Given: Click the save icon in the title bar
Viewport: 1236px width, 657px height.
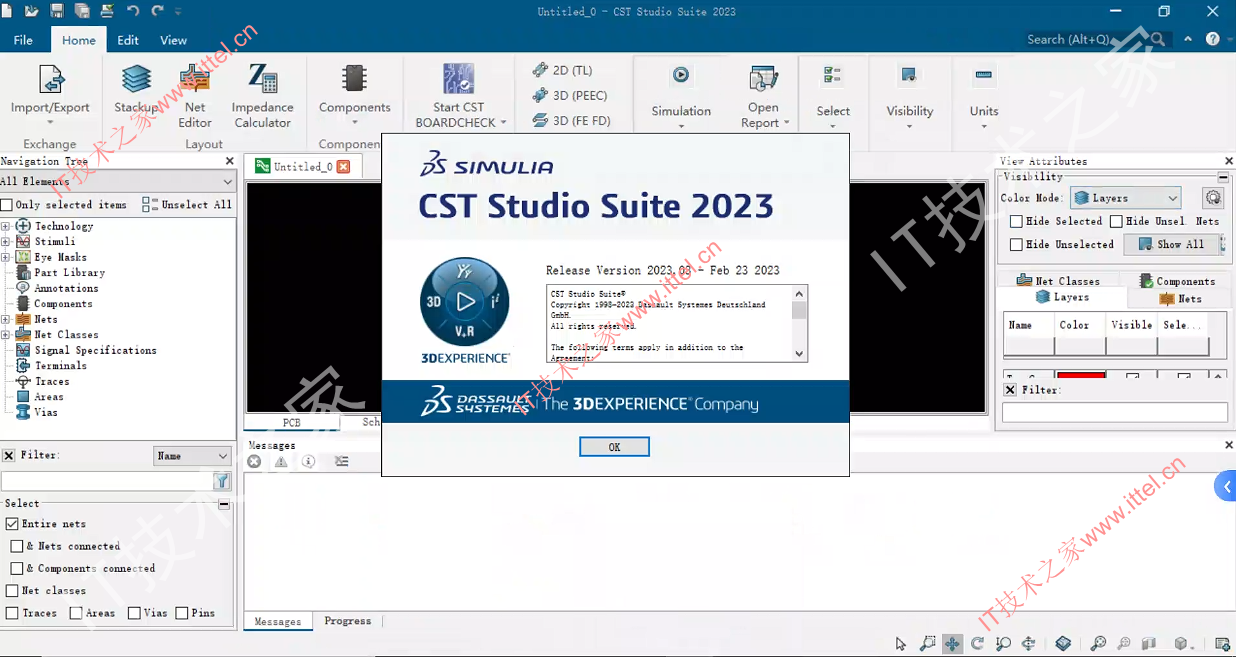Looking at the screenshot, I should [57, 11].
